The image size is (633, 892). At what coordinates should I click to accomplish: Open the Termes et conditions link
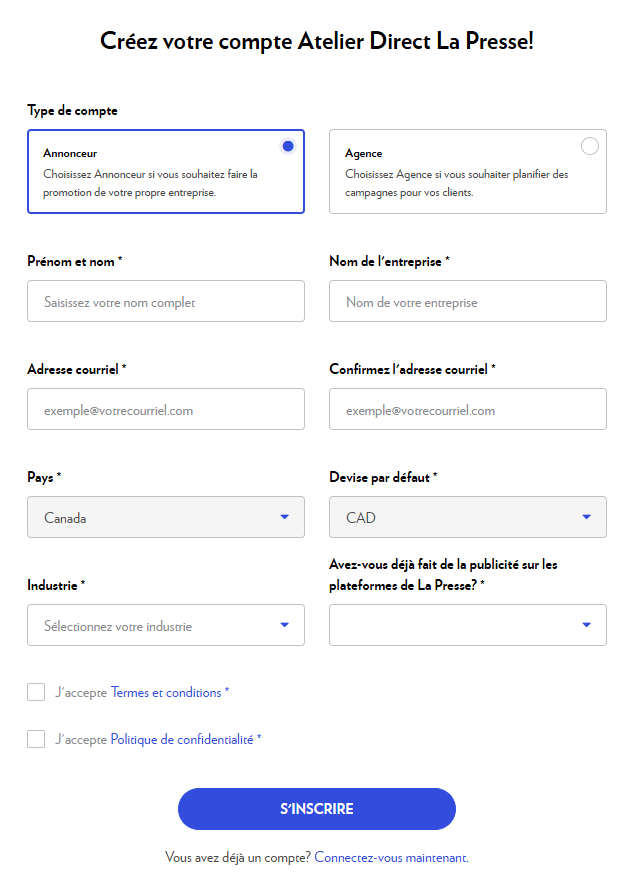(165, 692)
